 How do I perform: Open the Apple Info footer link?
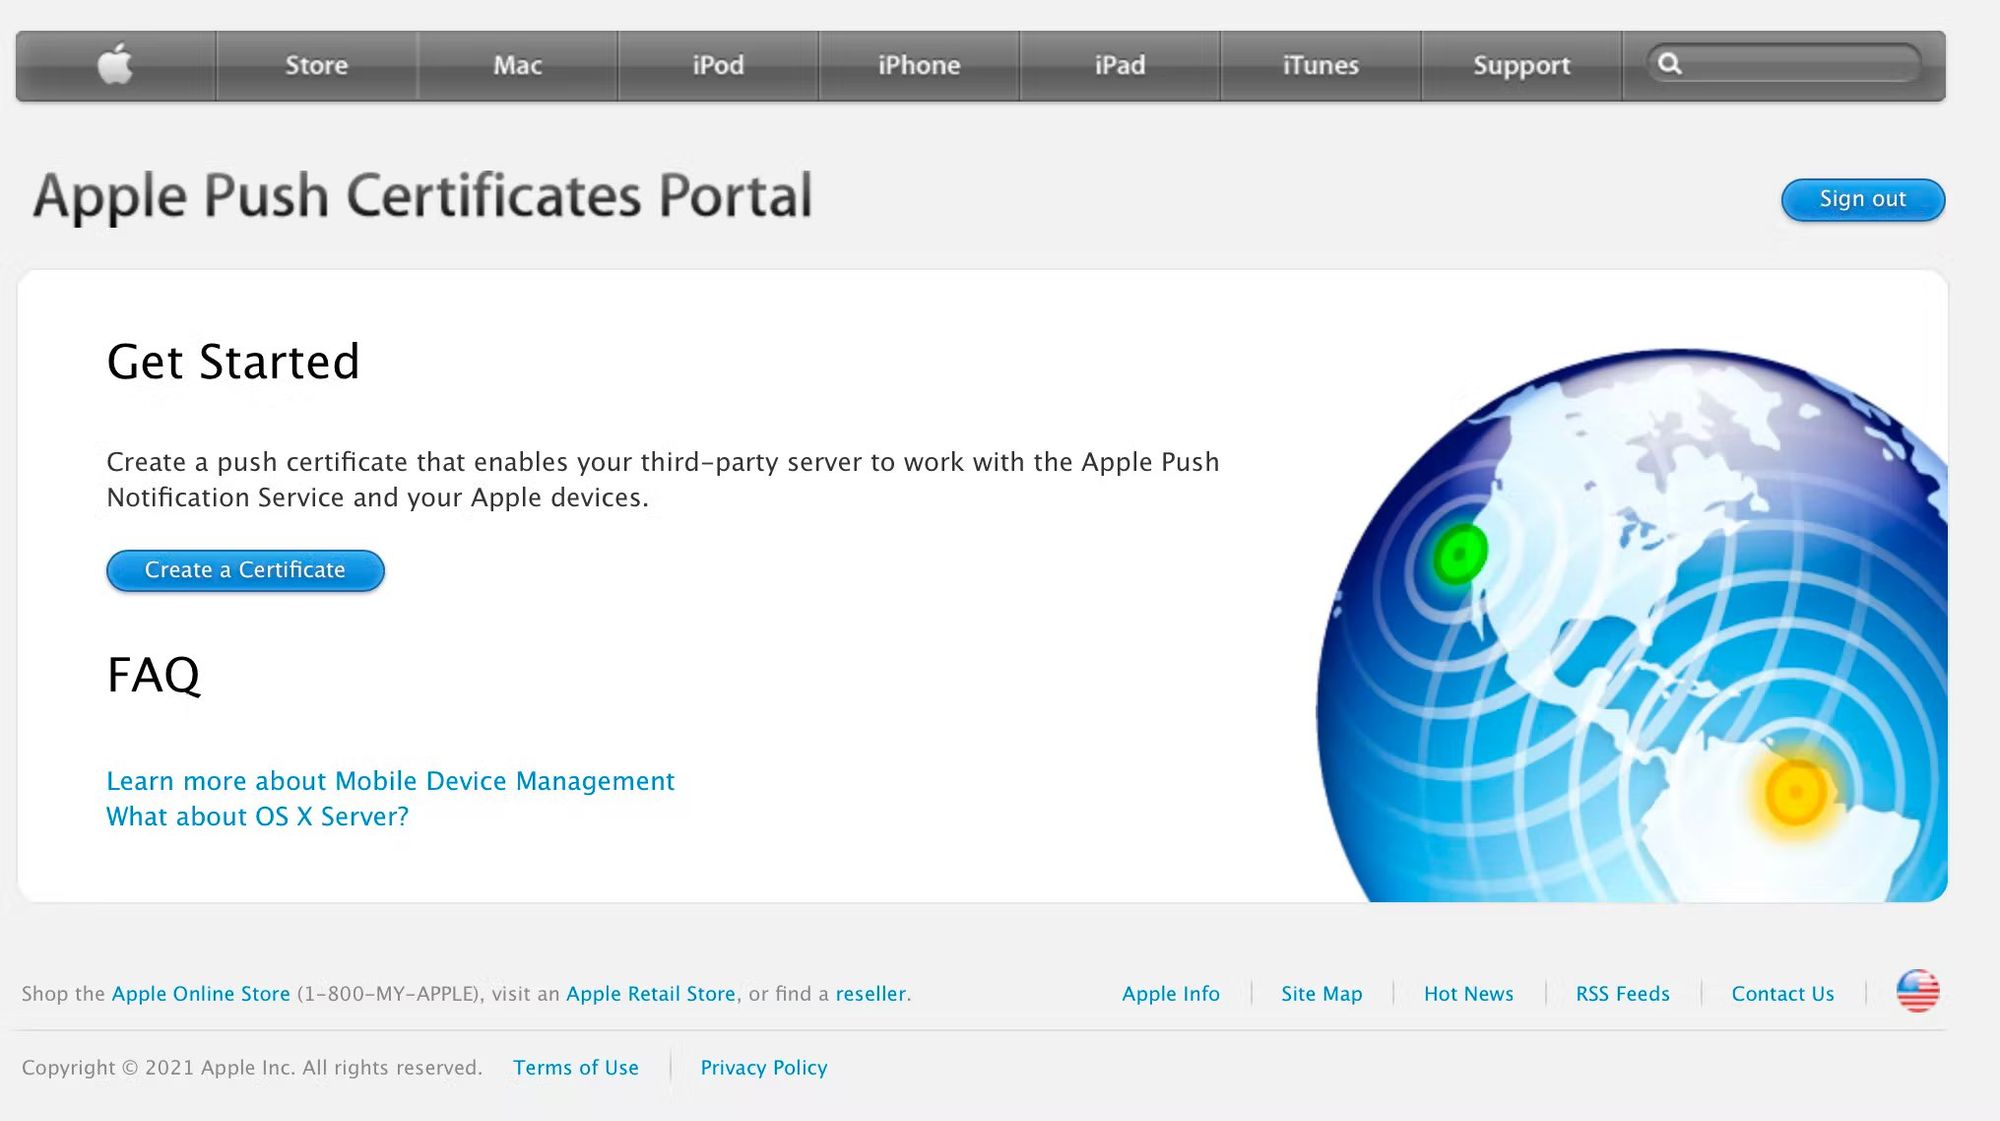click(x=1170, y=994)
